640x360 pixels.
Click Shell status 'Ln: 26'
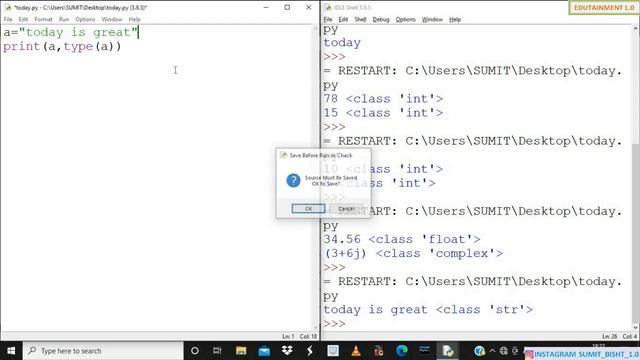(x=609, y=336)
